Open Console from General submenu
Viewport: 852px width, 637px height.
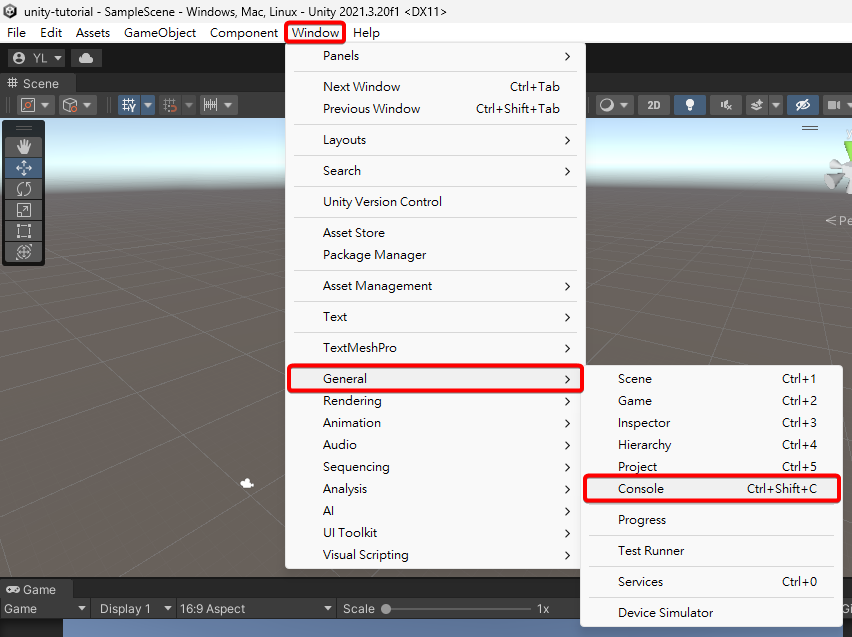[x=712, y=489]
